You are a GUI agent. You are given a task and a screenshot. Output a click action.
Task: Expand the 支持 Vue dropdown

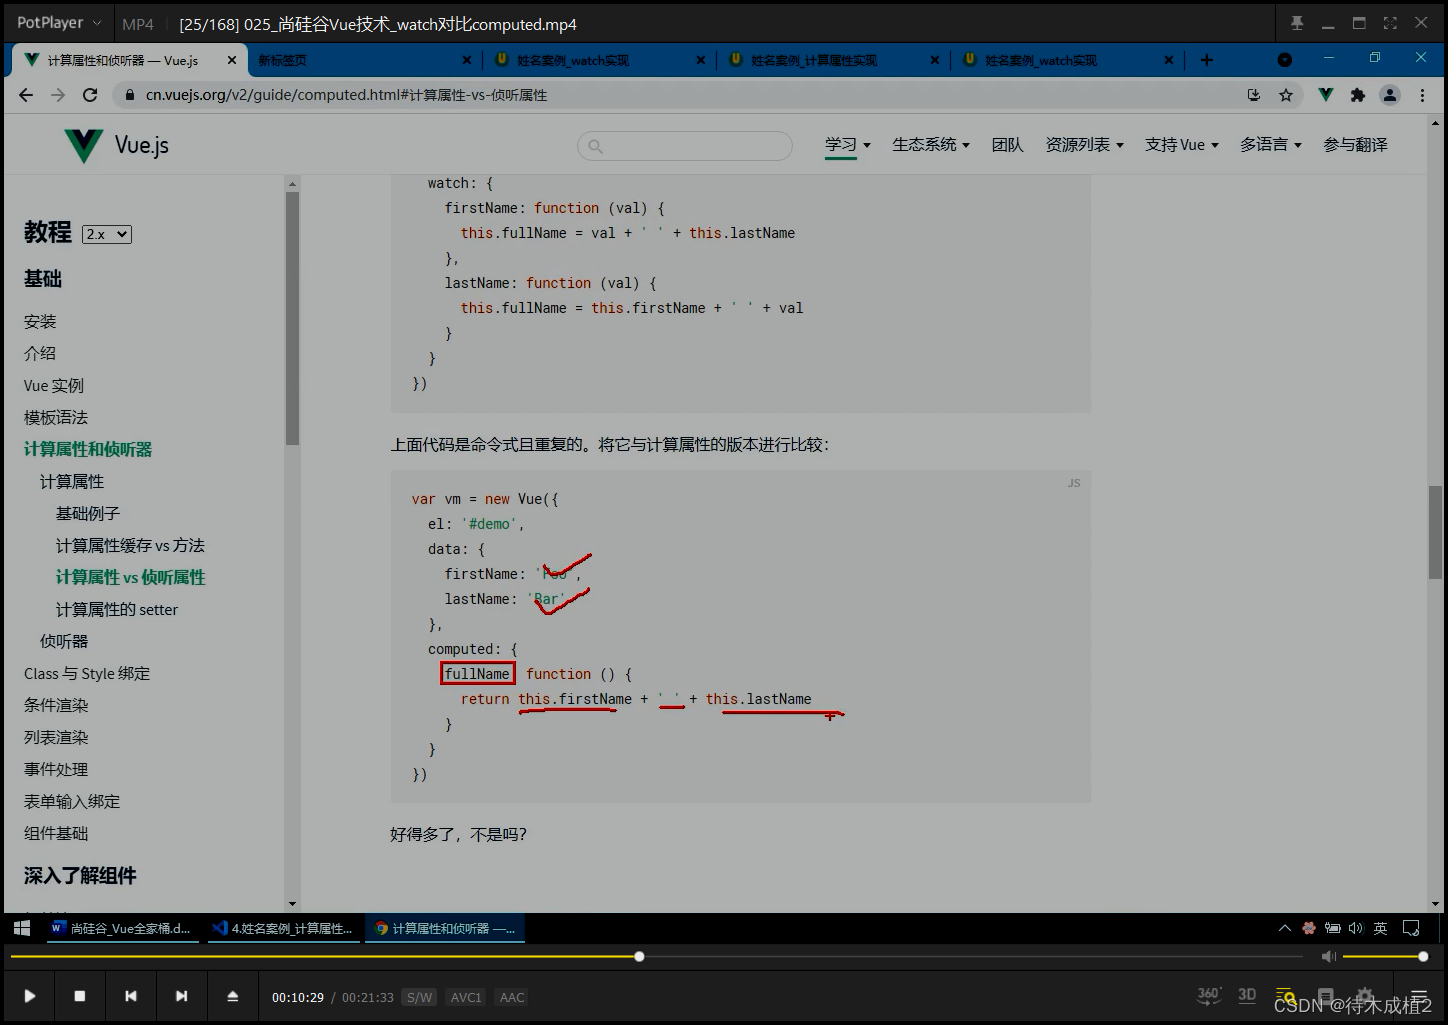pos(1182,145)
